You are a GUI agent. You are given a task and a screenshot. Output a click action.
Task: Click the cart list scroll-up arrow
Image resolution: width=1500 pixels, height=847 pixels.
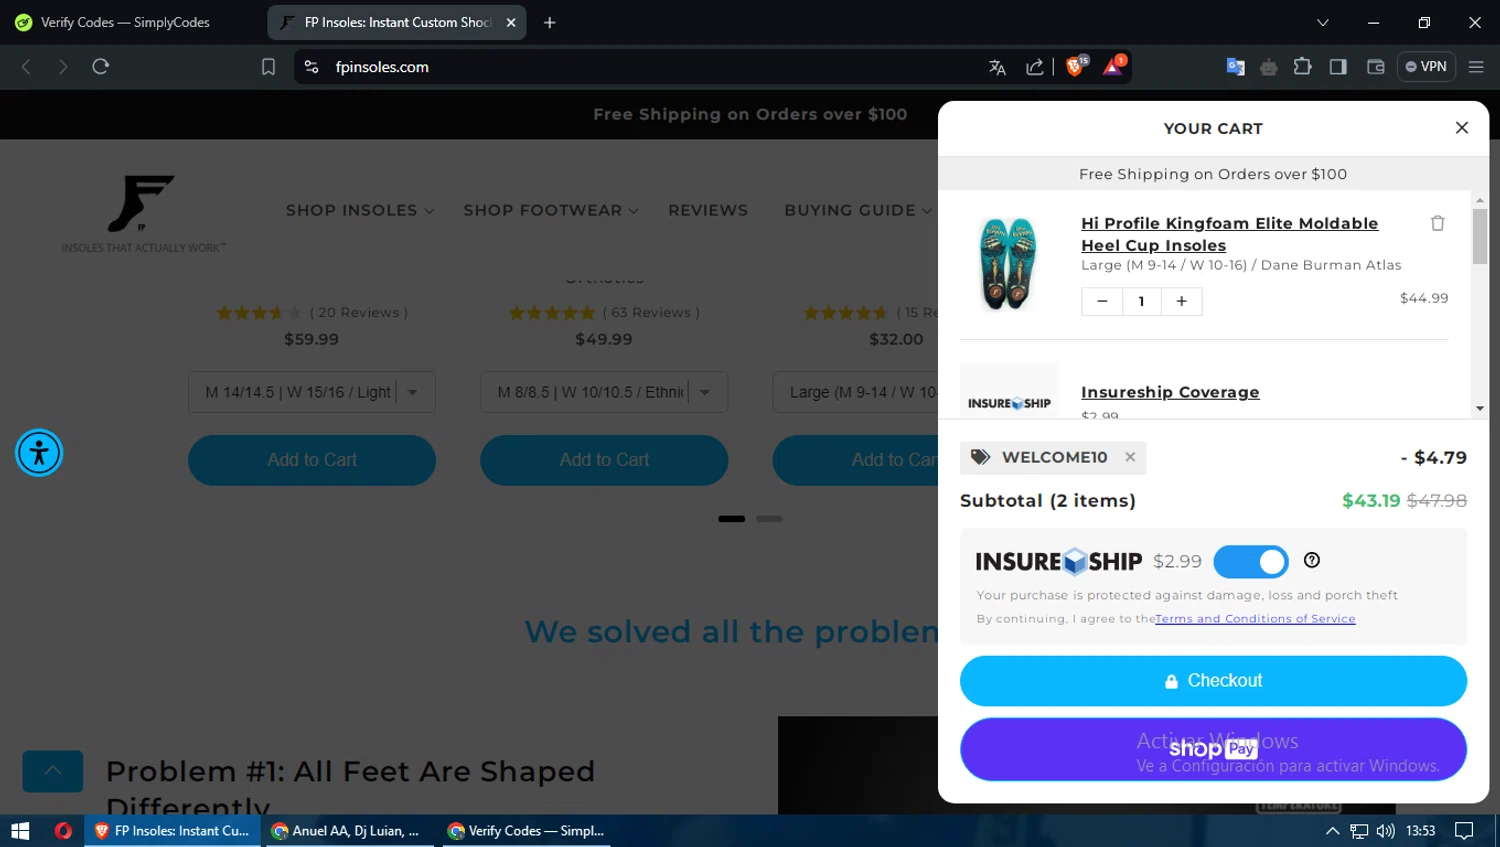coord(1480,201)
